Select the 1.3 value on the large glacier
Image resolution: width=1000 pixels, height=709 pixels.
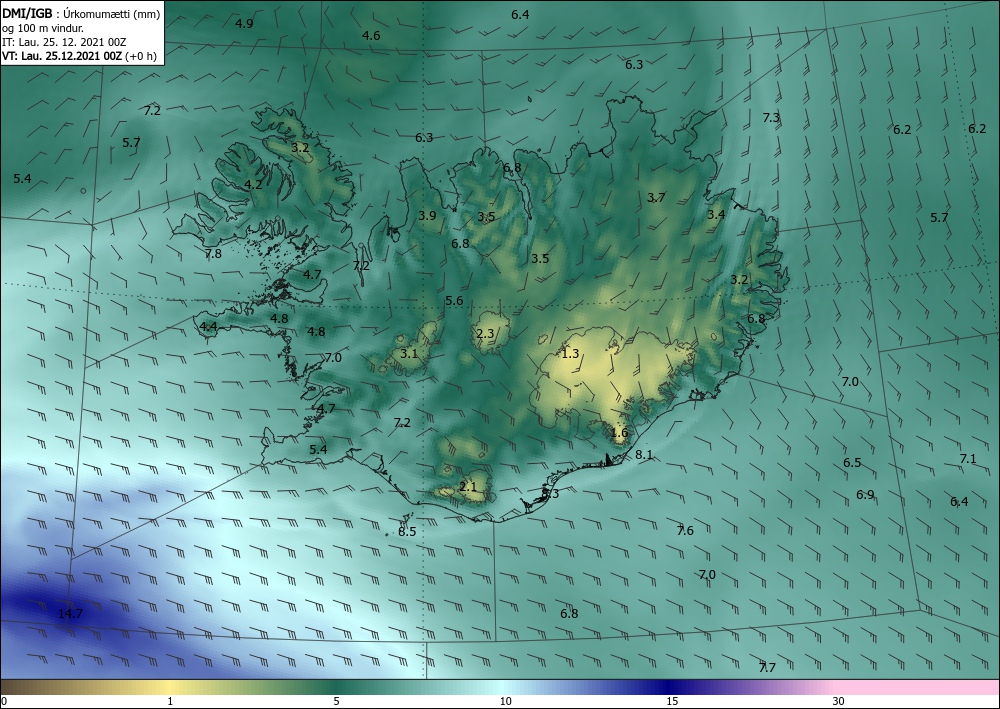coord(570,353)
